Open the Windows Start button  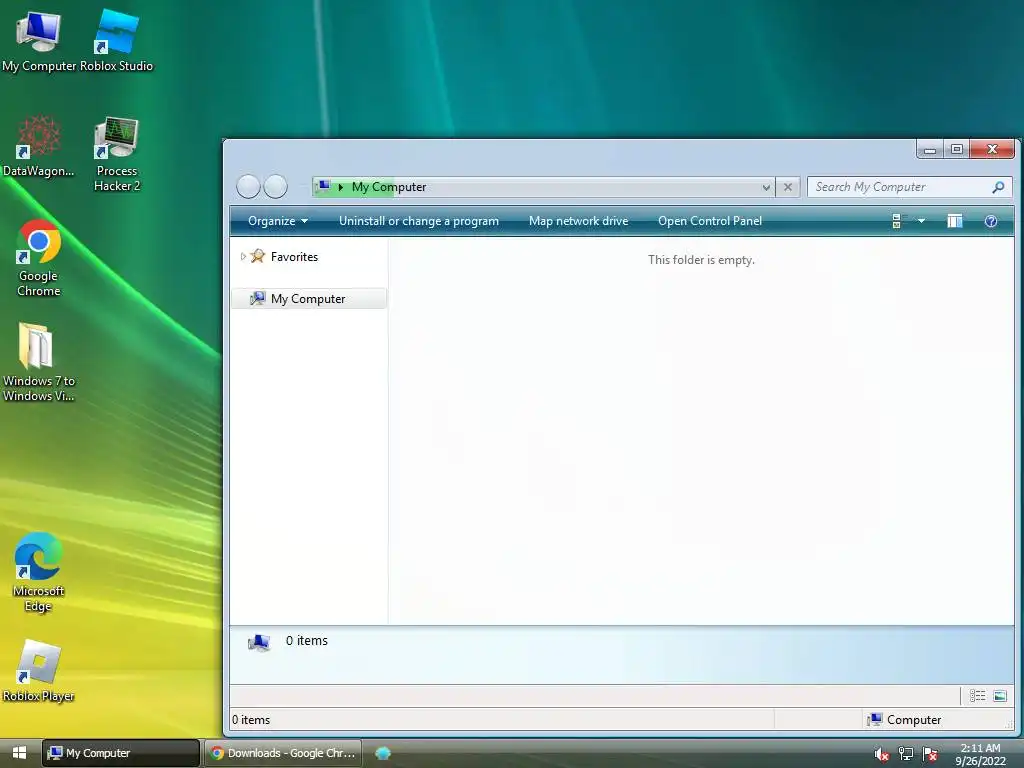(19, 753)
